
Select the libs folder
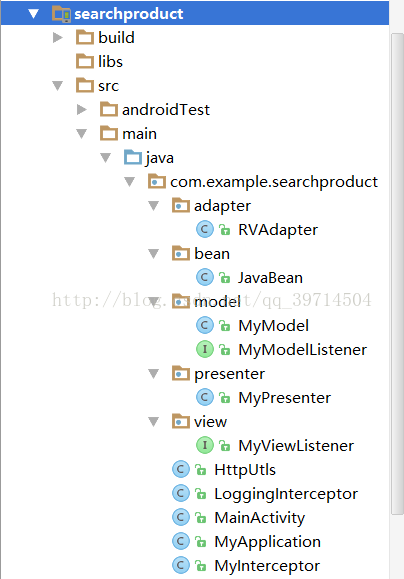tap(110, 62)
